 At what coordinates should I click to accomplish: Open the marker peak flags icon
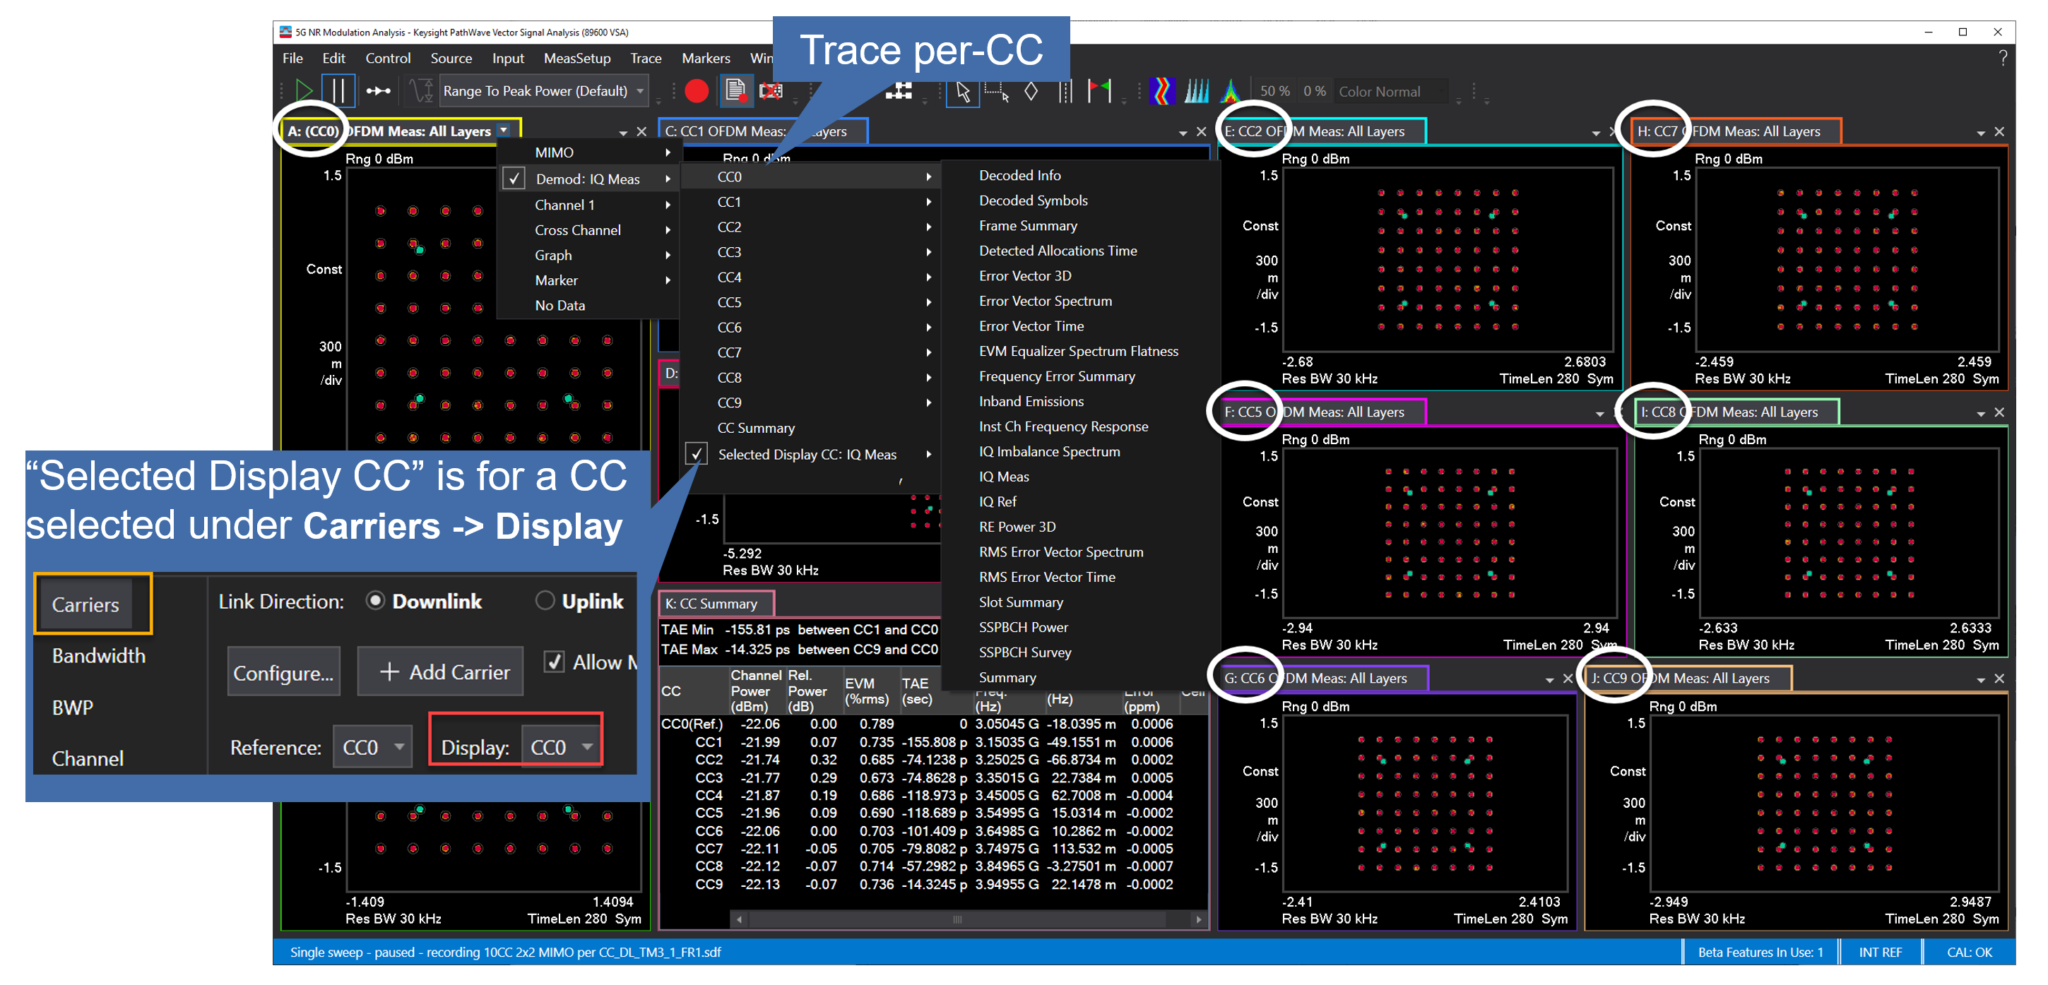(1100, 90)
